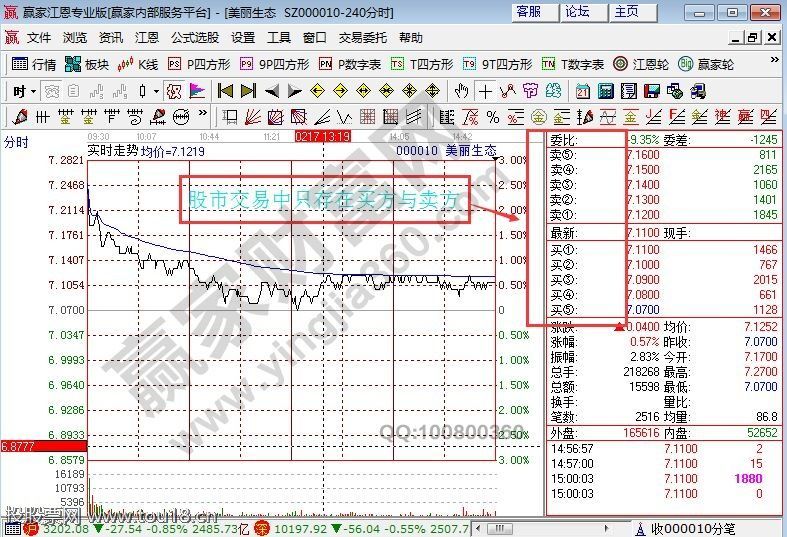Open the P四方形 square tool
787x537 pixels.
[x=199, y=64]
